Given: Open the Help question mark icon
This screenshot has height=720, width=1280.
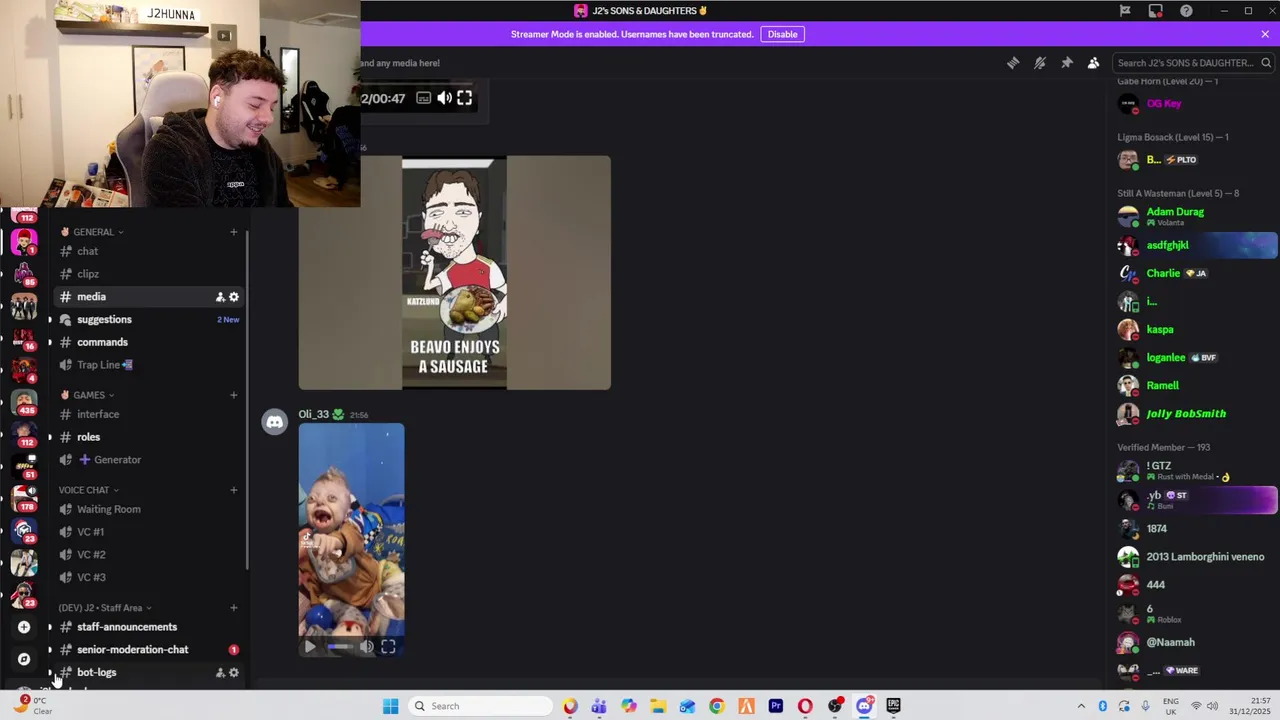Looking at the screenshot, I should coord(1186,11).
